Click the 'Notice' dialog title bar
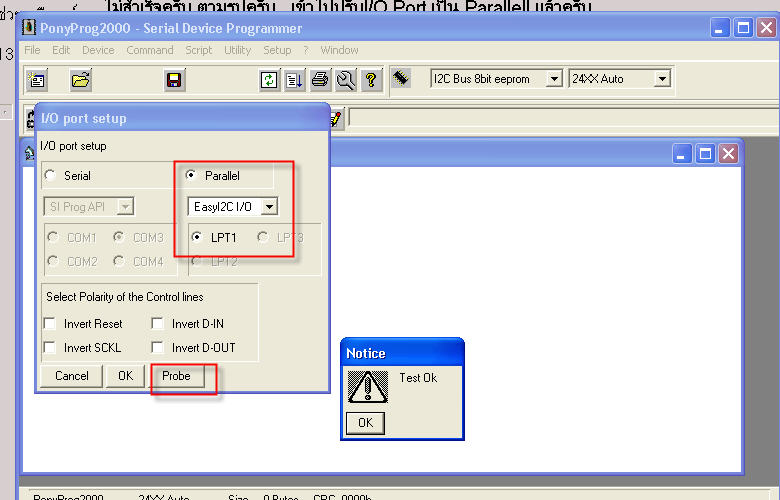This screenshot has width=780, height=500. pyautogui.click(x=402, y=353)
